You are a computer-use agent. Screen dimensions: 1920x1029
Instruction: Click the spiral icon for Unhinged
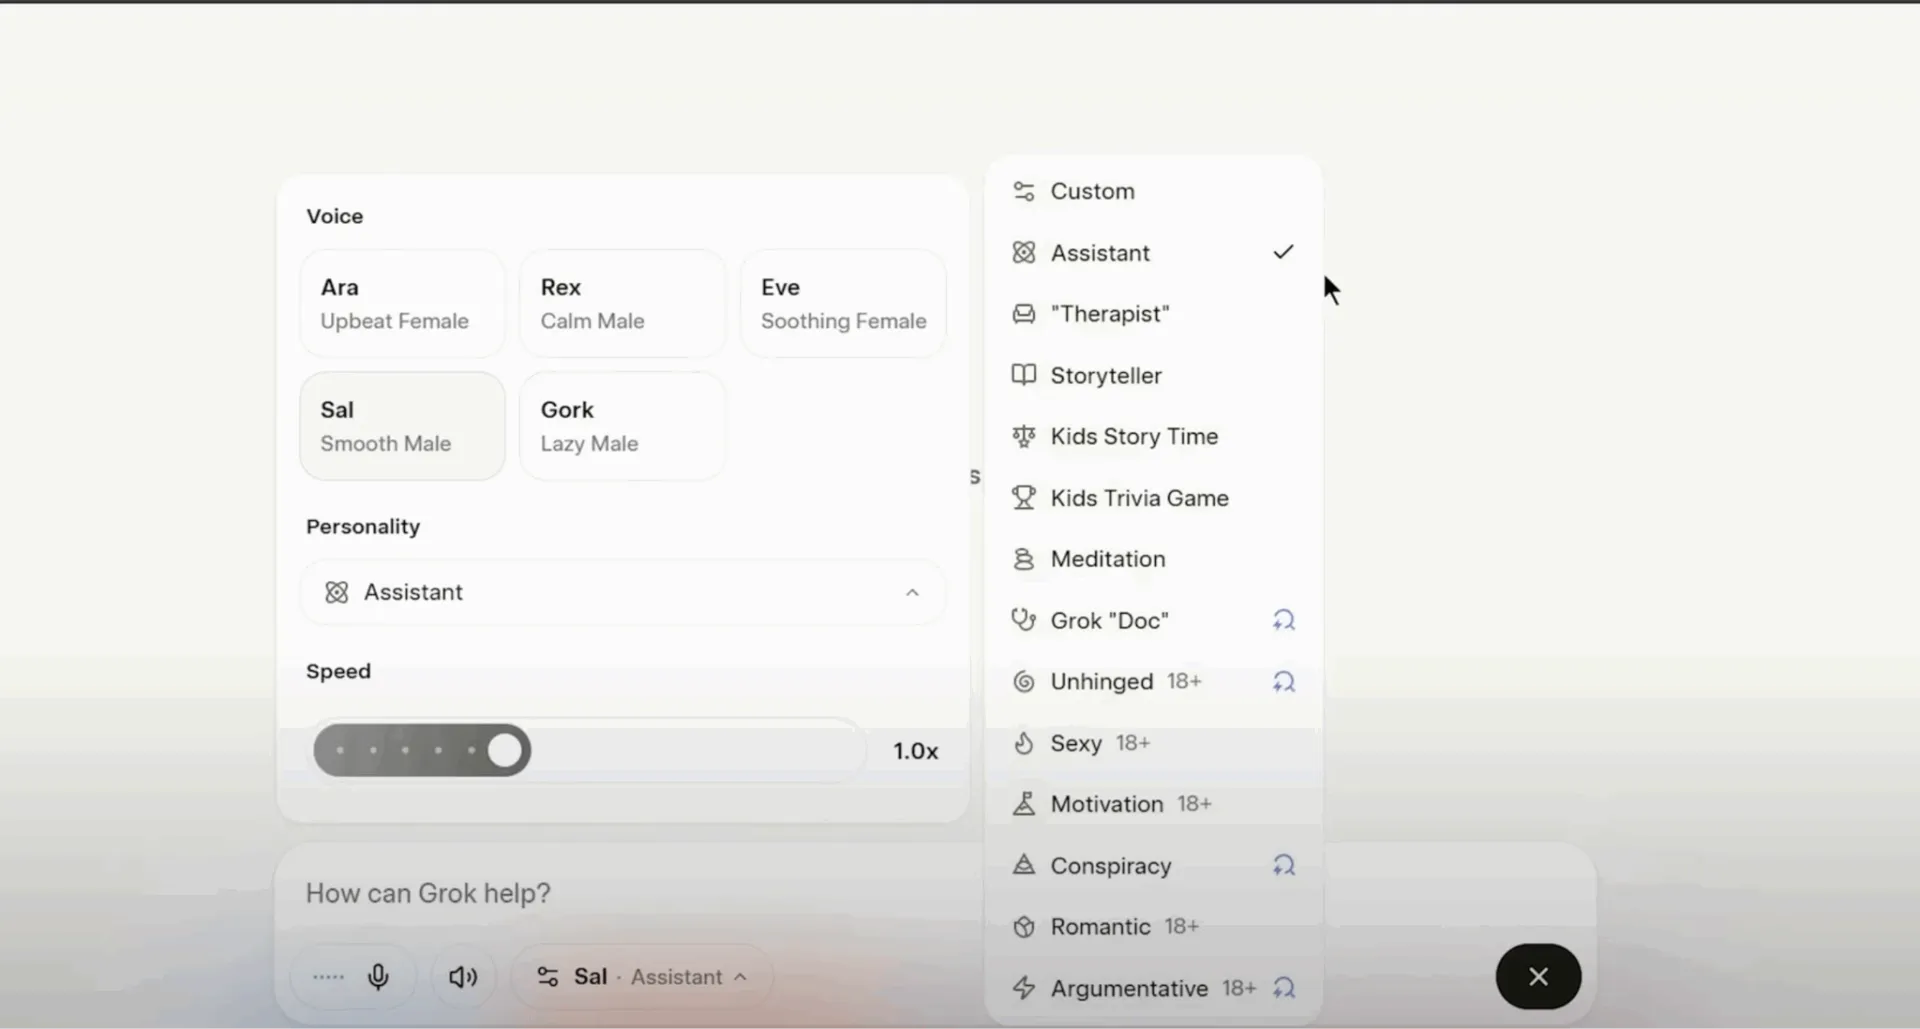point(1023,681)
